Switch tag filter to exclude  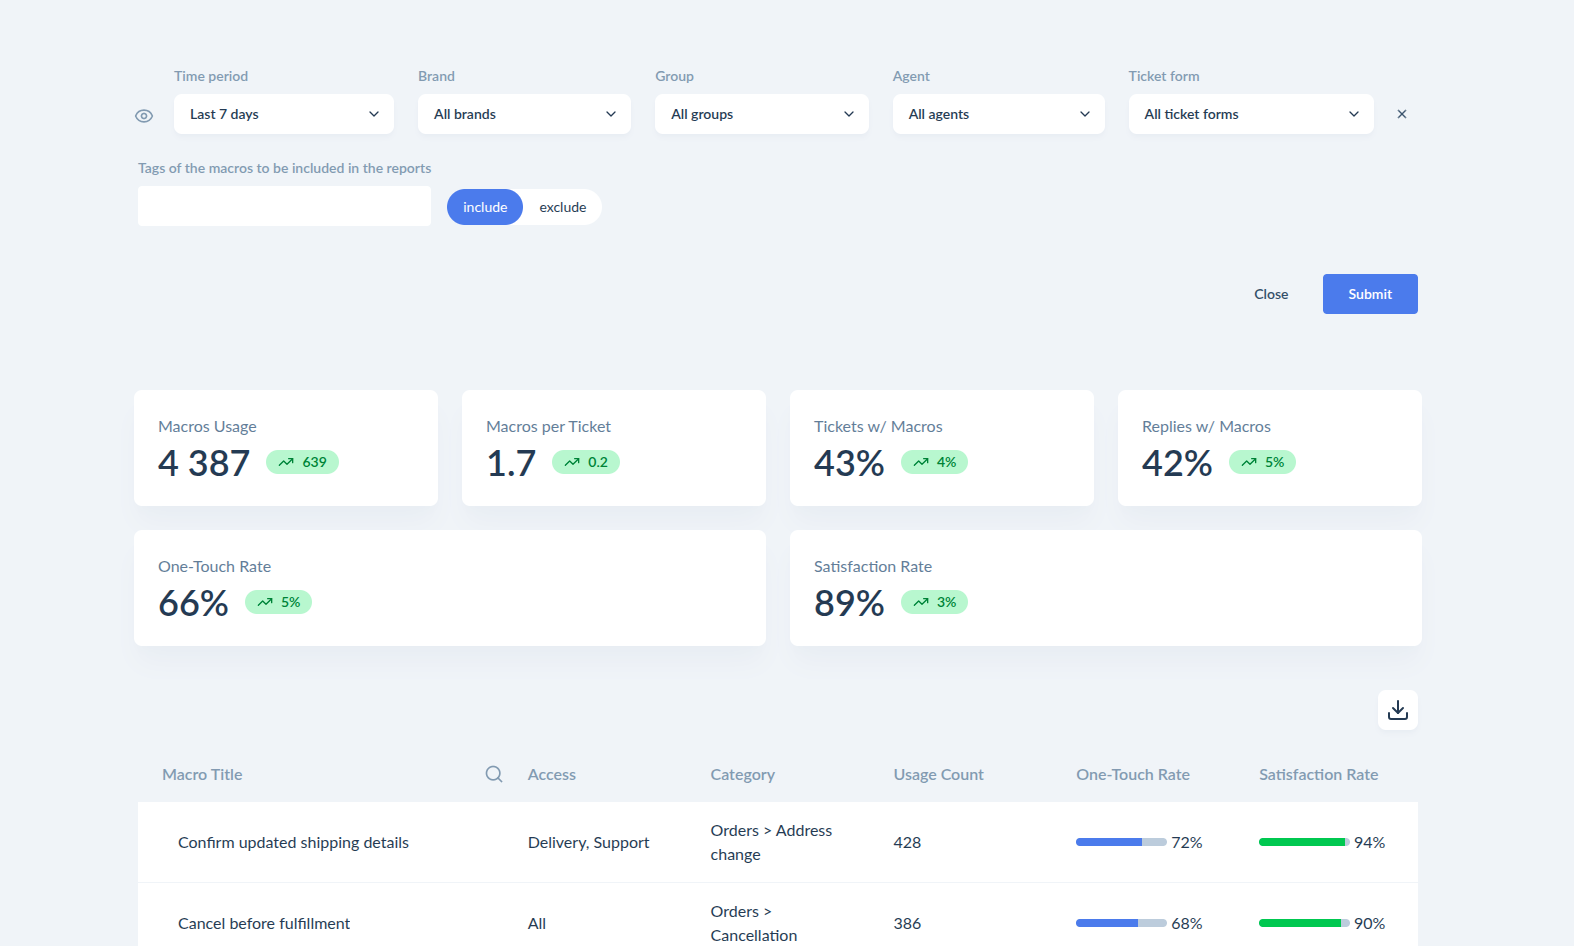pos(563,207)
